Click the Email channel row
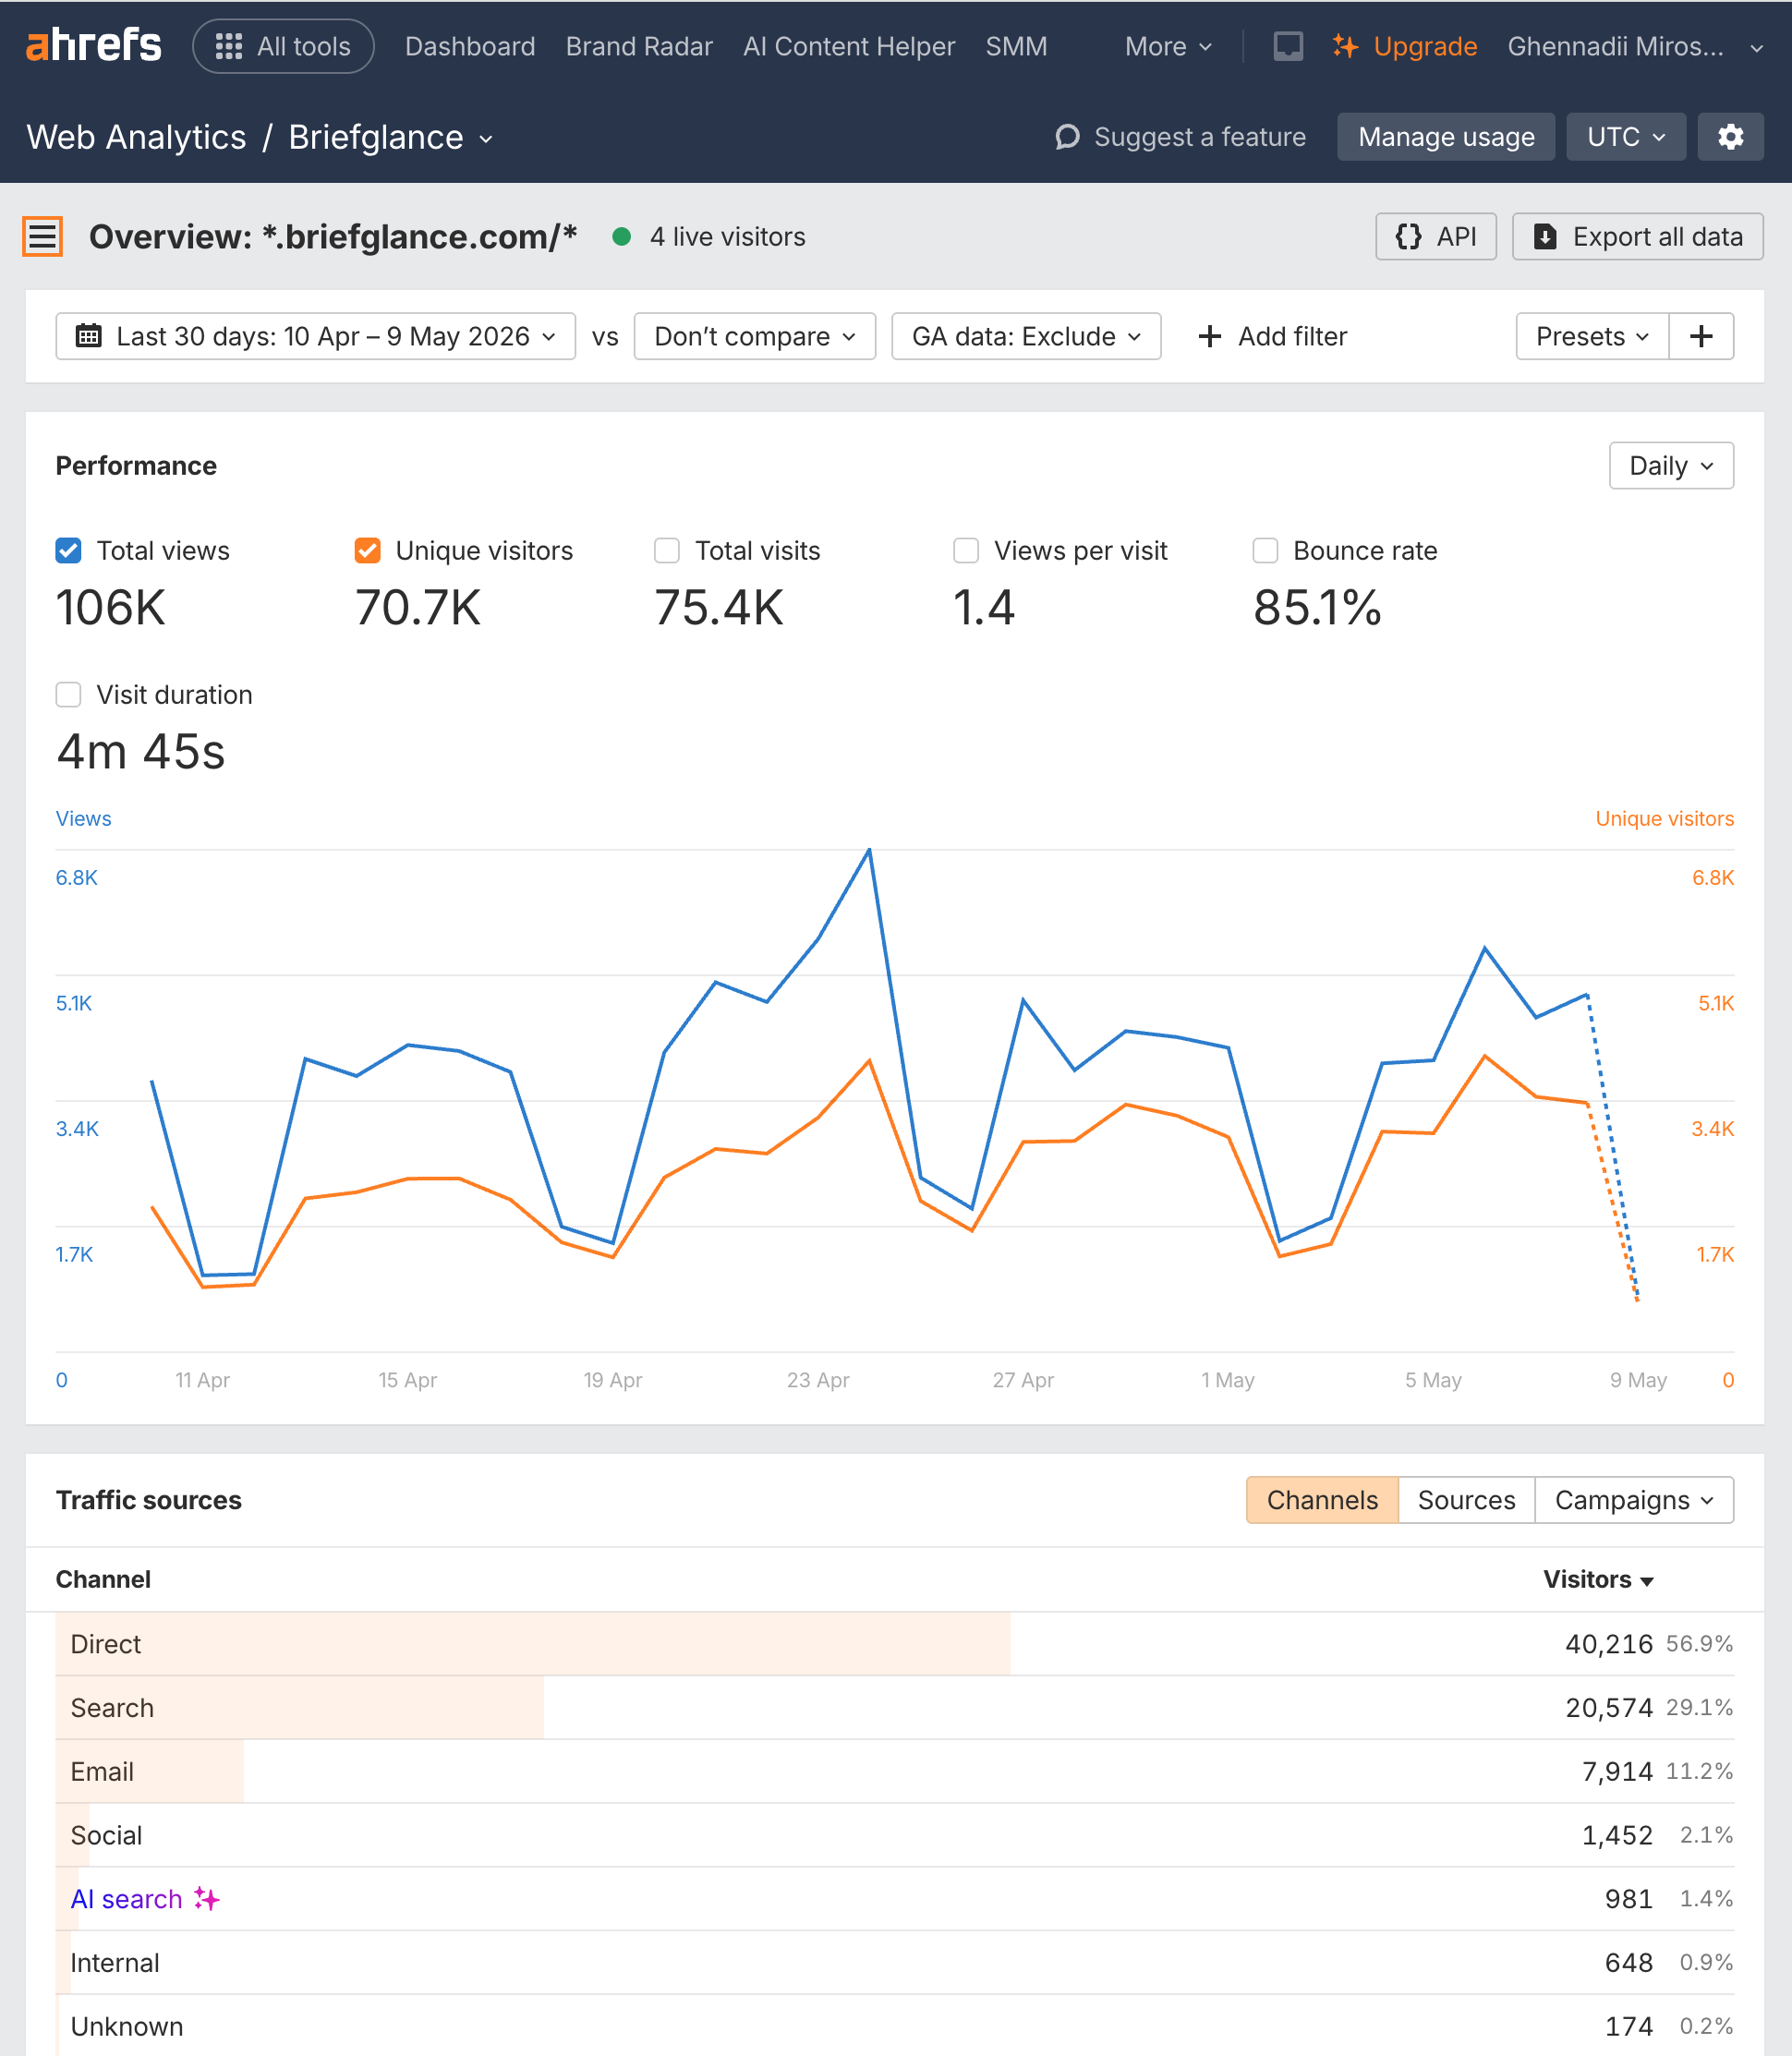Viewport: 1792px width, 2056px height. pos(895,1772)
